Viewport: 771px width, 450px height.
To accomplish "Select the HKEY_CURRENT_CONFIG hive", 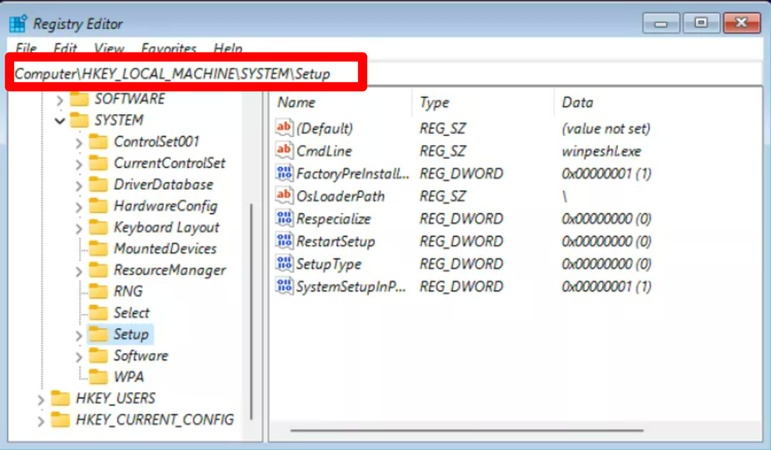I will coord(154,420).
